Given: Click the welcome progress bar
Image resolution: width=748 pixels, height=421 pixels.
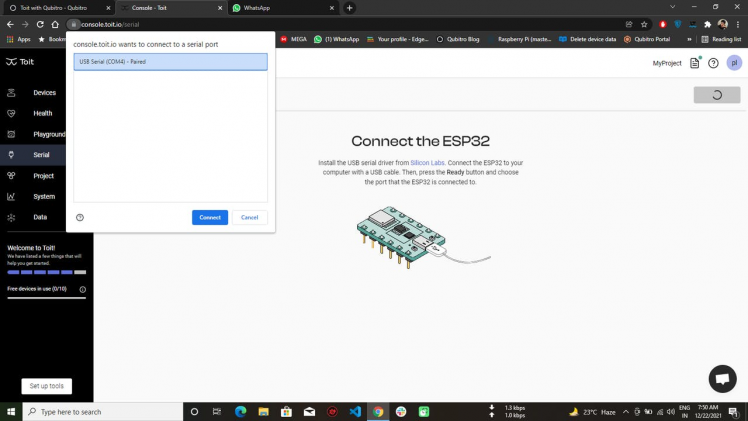Looking at the screenshot, I should coord(47,272).
